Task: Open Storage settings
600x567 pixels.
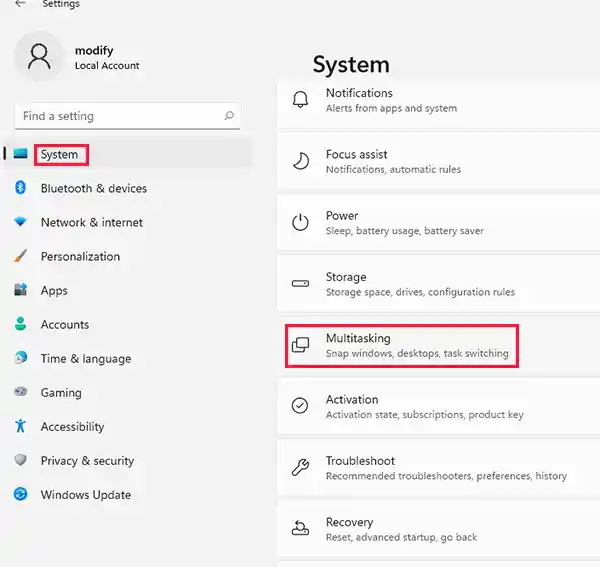Action: [439, 284]
